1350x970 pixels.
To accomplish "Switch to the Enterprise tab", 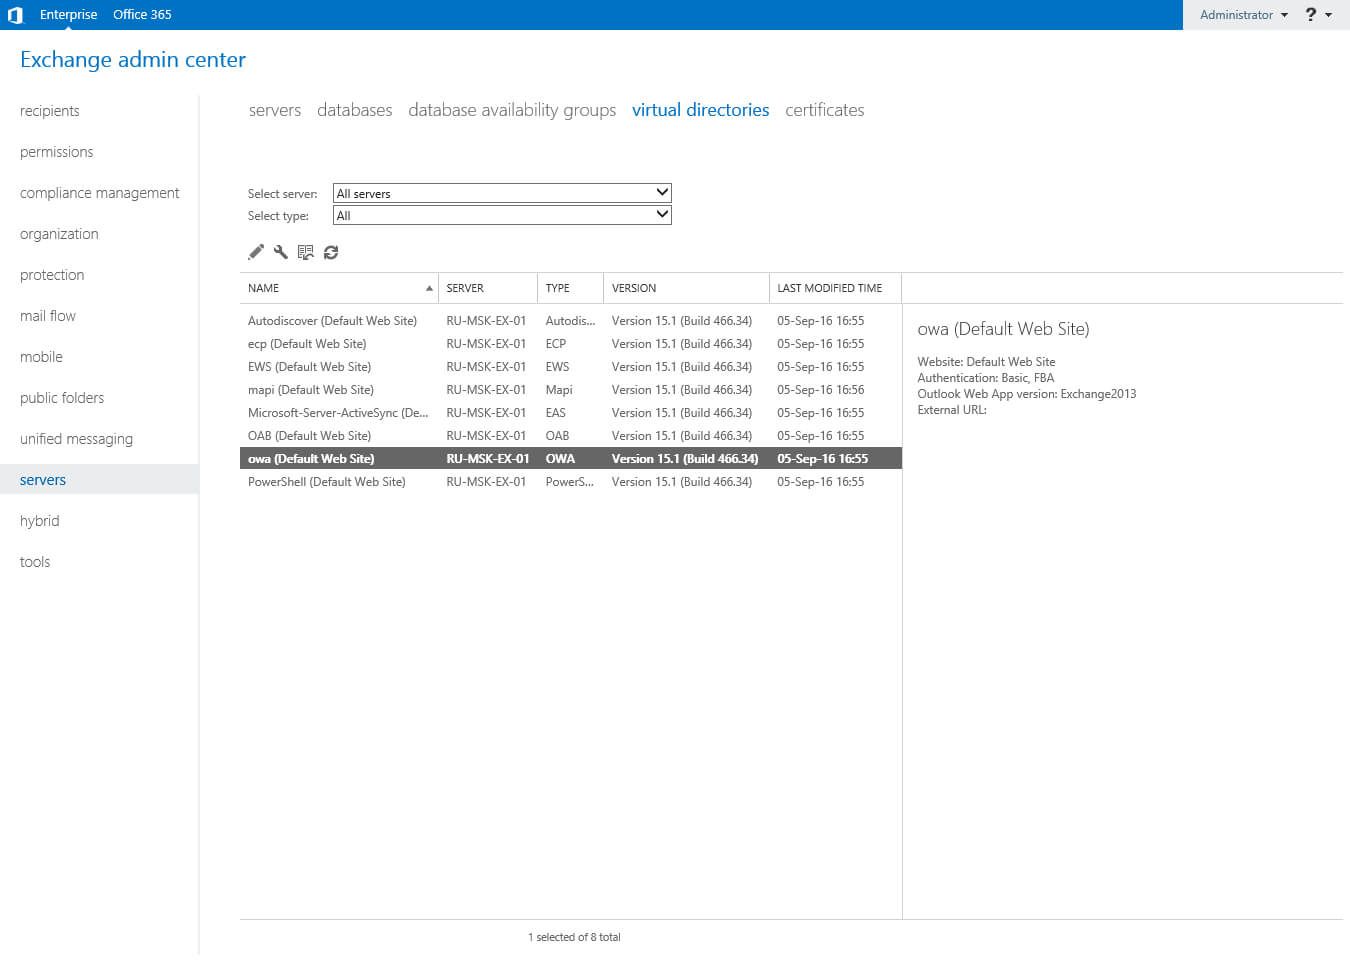I will click(68, 15).
